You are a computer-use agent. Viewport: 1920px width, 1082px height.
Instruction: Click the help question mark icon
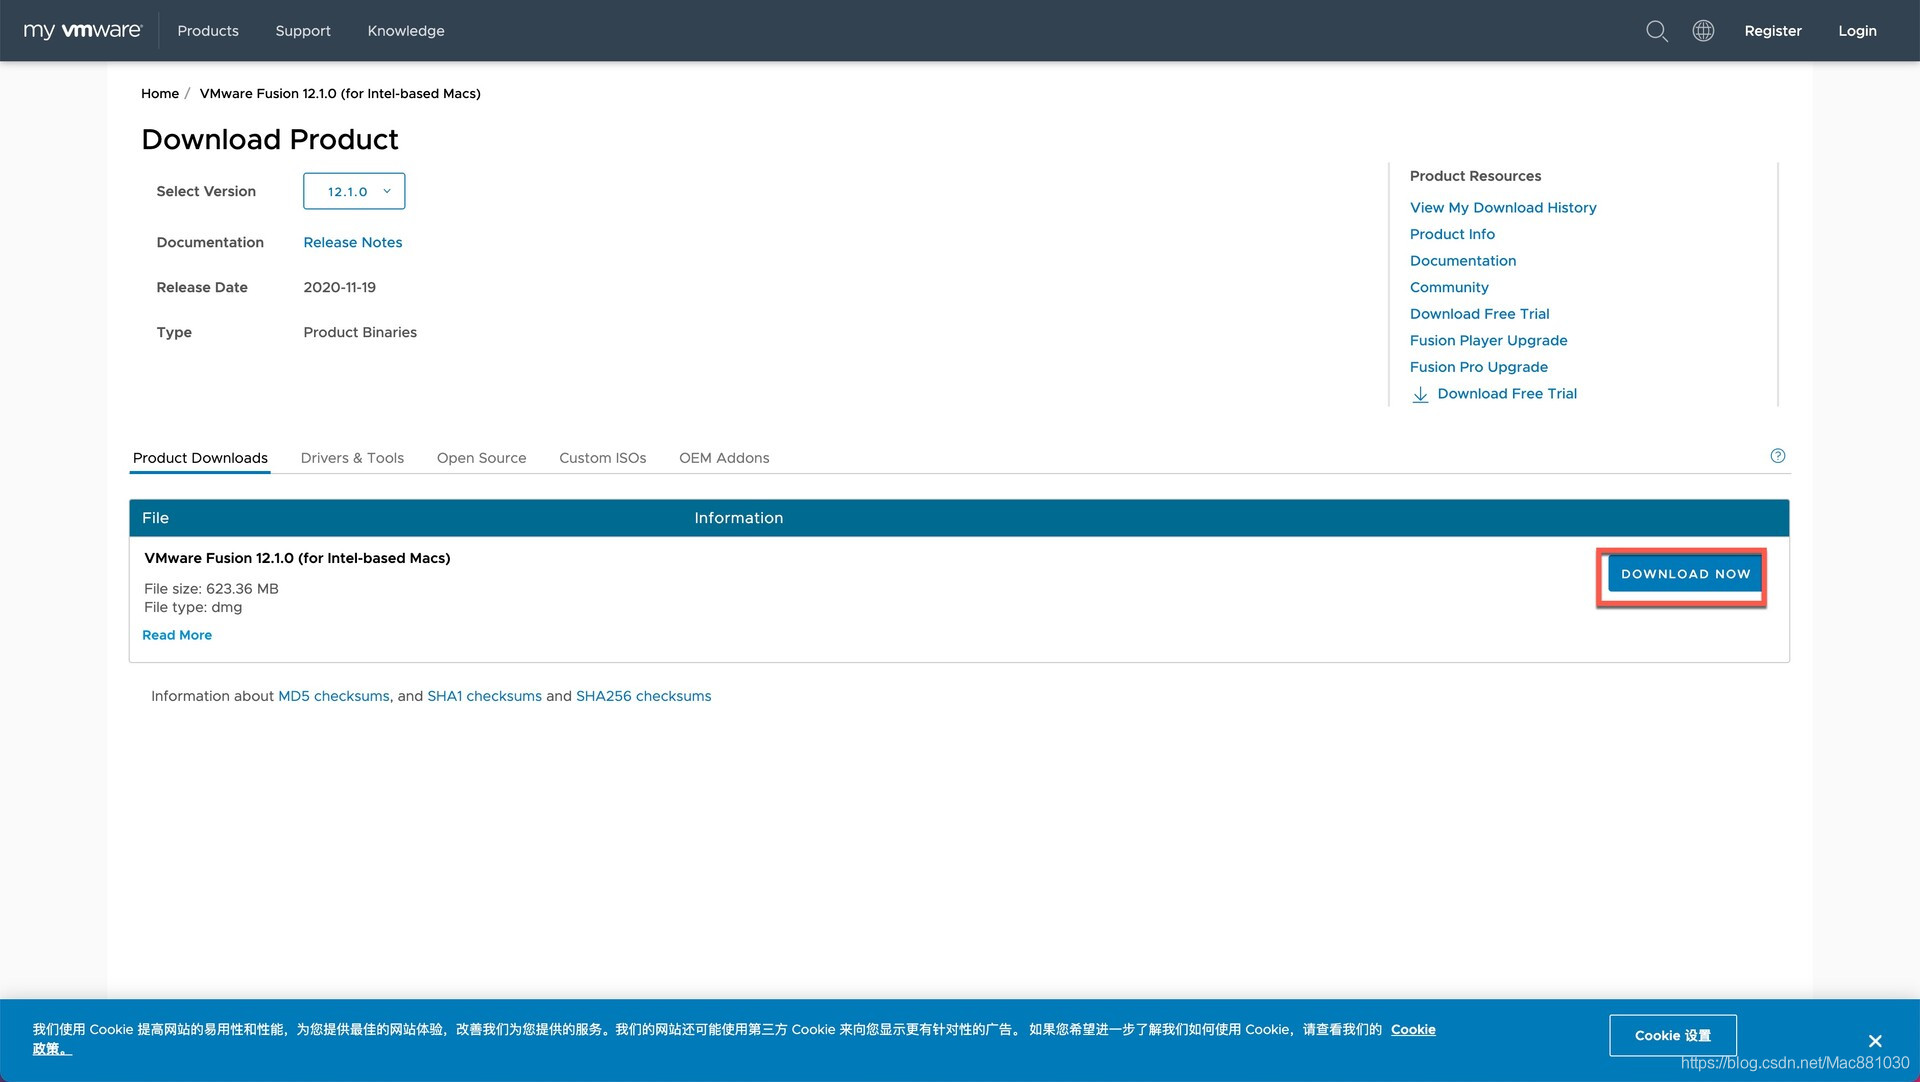tap(1777, 456)
